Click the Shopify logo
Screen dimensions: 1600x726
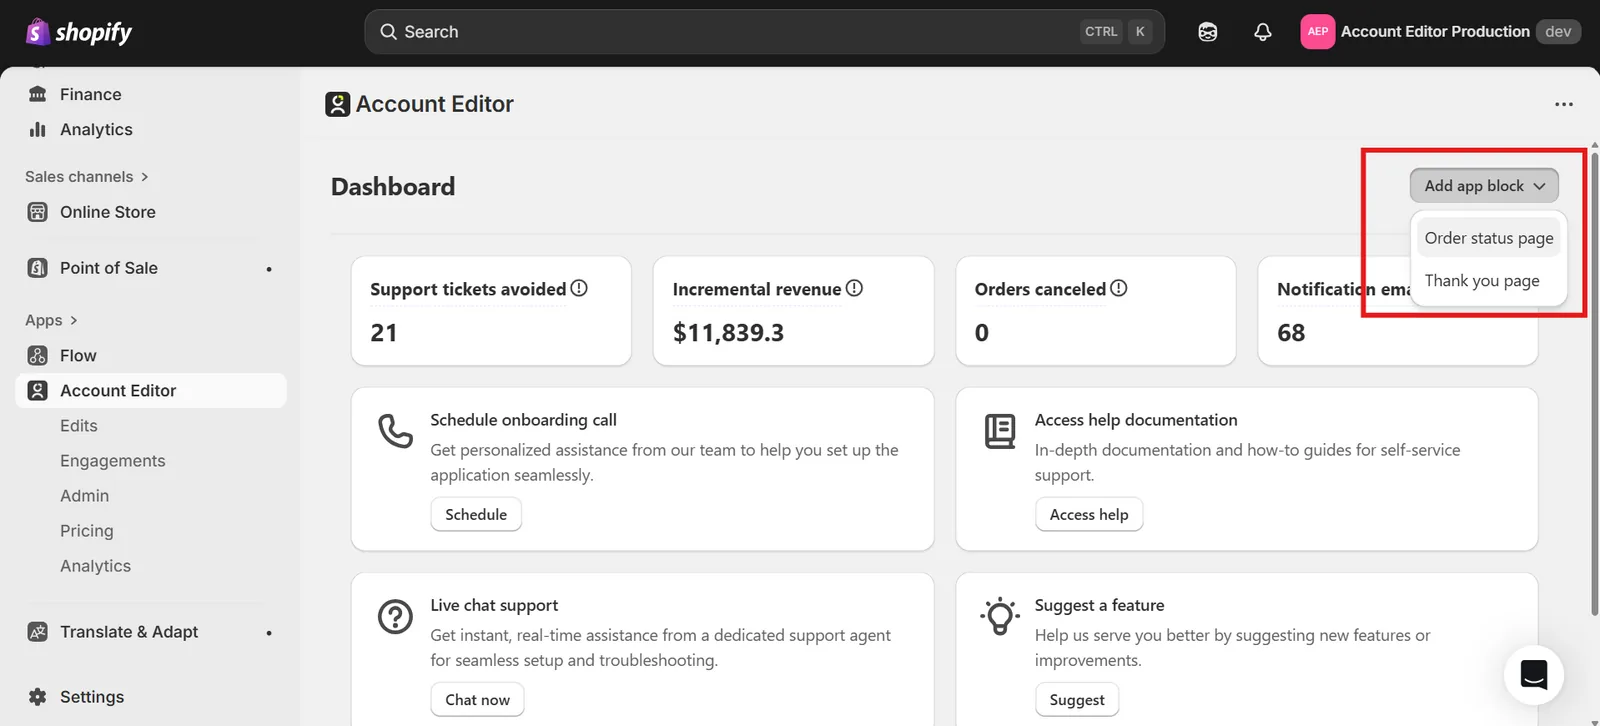79,32
